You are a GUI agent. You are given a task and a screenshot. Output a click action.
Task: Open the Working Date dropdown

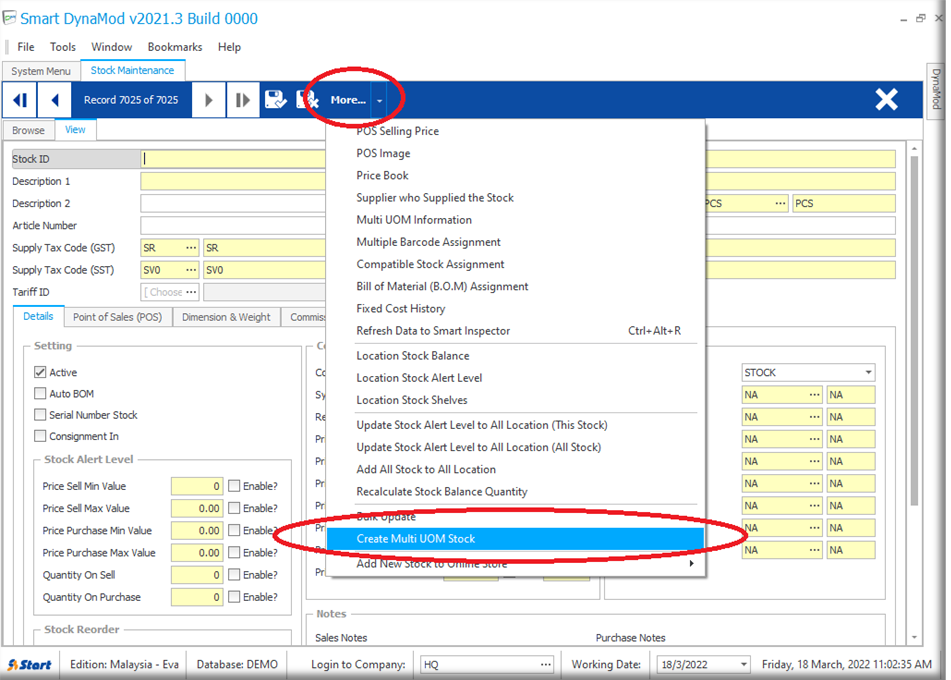[742, 665]
